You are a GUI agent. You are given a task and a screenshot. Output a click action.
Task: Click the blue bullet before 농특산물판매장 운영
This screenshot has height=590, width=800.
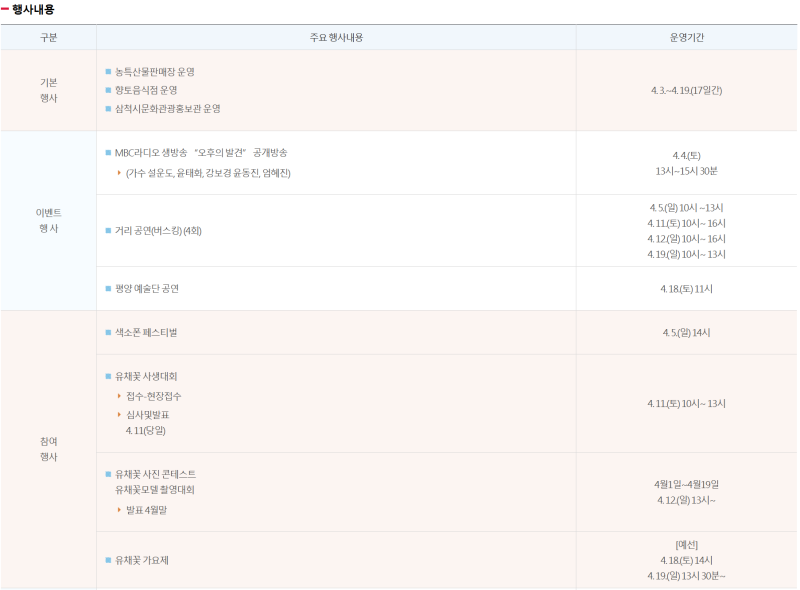108,72
